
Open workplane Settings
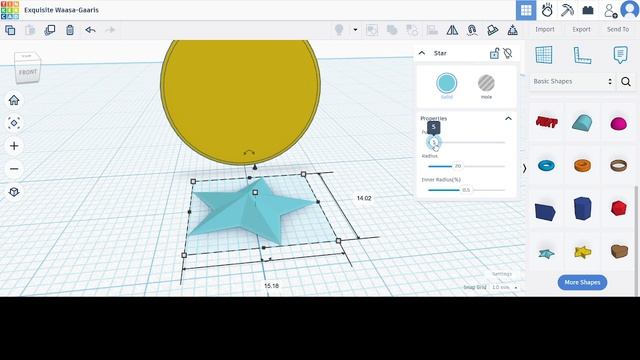coord(502,274)
